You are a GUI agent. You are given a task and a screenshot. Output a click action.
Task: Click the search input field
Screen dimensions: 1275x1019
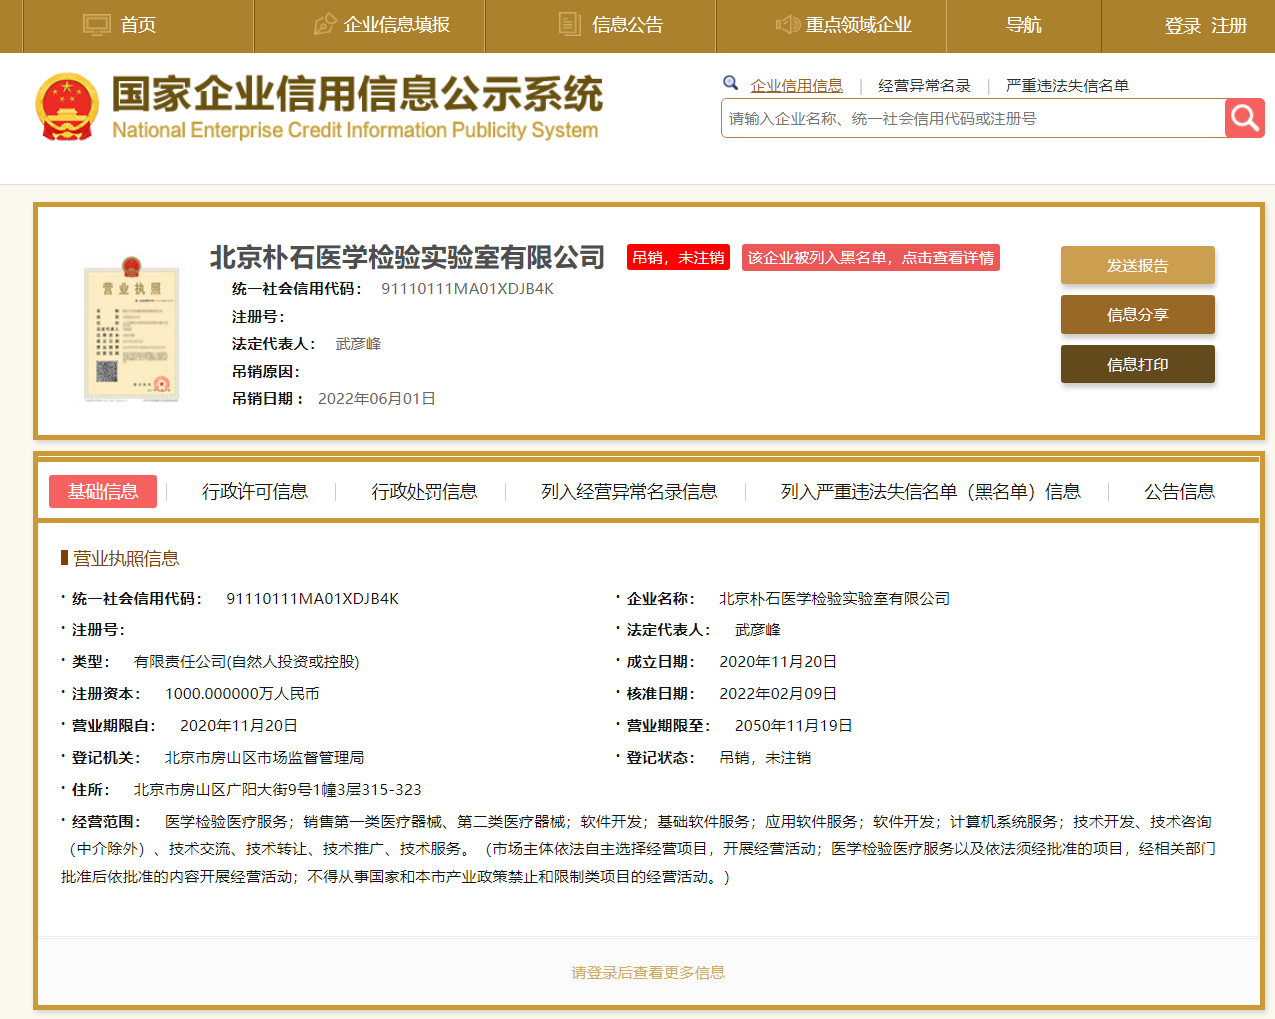click(x=960, y=118)
